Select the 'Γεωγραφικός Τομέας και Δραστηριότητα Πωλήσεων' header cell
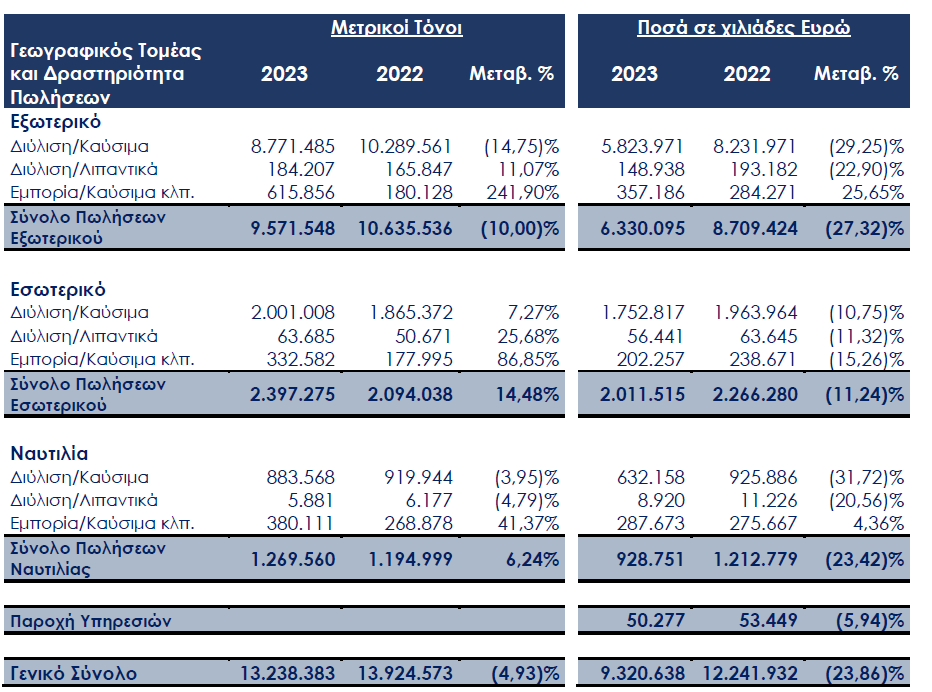Image resolution: width=932 pixels, height=692 pixels. tap(106, 73)
